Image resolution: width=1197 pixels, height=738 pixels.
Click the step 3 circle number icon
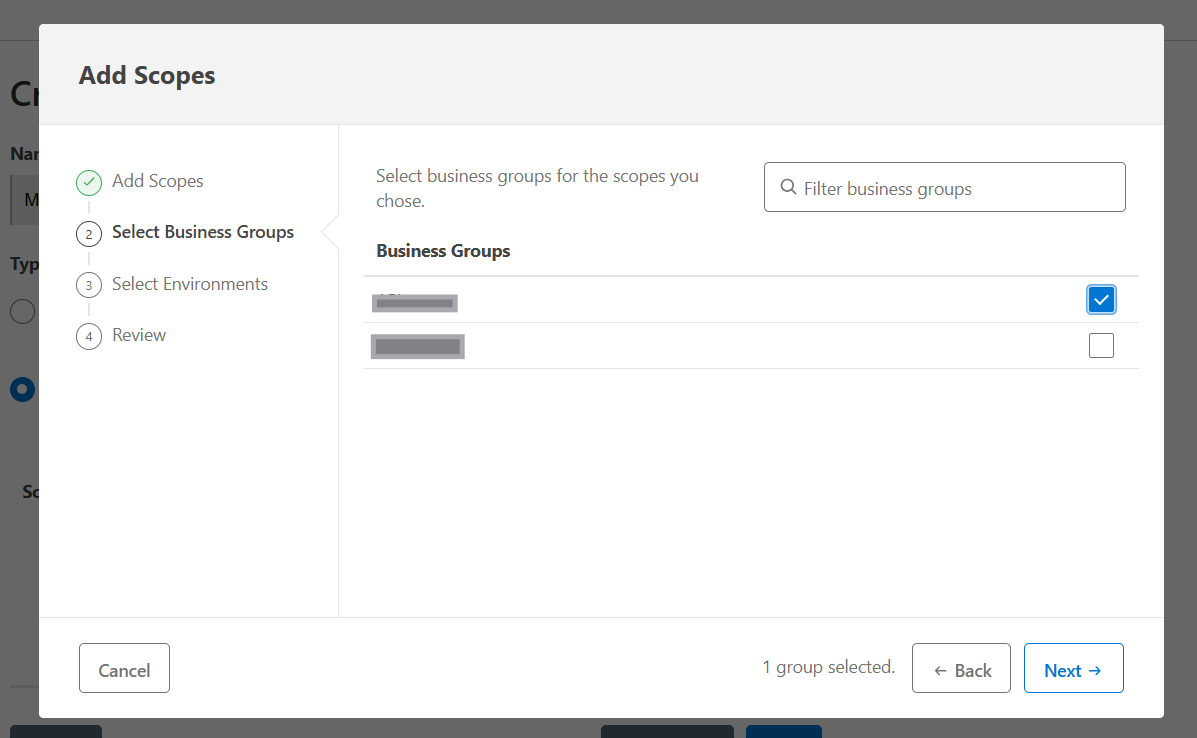pos(89,285)
